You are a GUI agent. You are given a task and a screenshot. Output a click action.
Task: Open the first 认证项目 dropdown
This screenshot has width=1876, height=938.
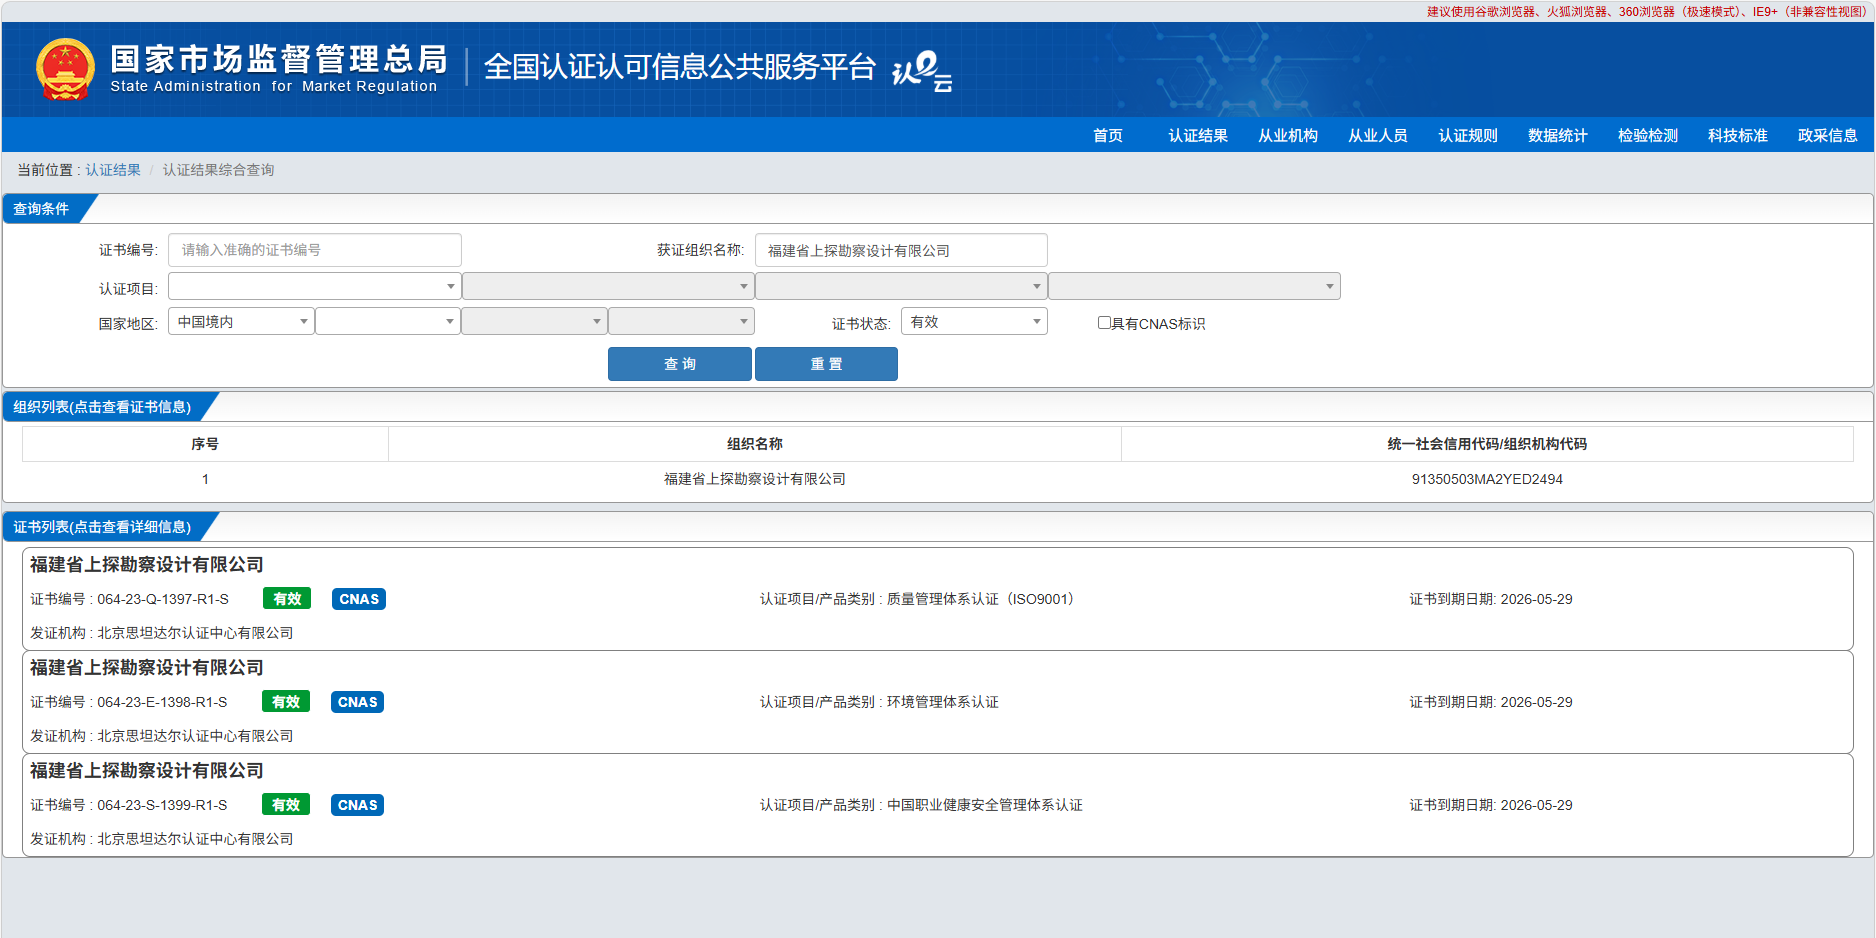pyautogui.click(x=314, y=287)
